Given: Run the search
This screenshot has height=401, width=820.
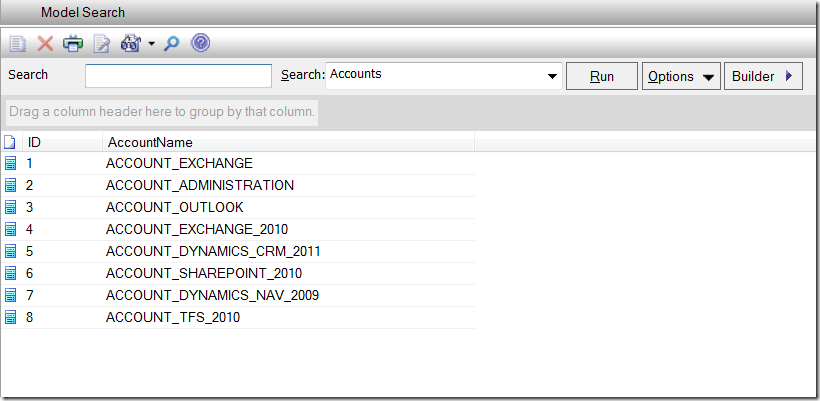Looking at the screenshot, I should [x=602, y=76].
